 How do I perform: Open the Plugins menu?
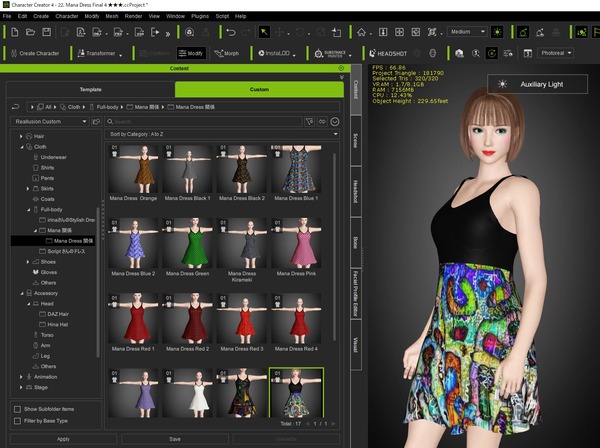click(200, 16)
